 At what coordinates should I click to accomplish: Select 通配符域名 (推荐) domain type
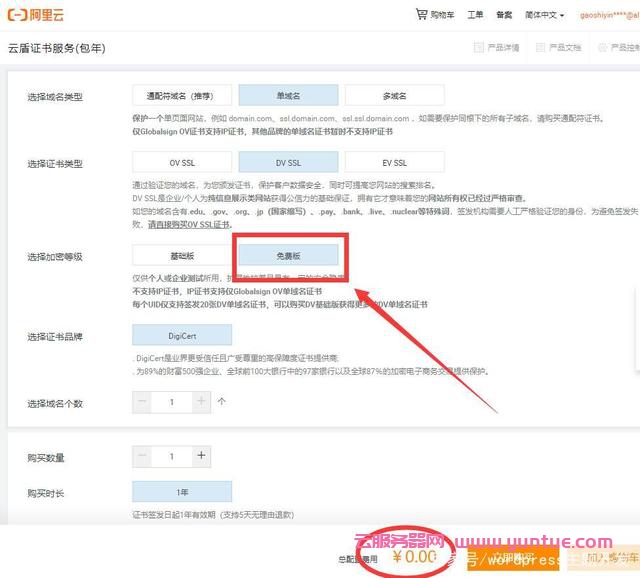coord(181,96)
